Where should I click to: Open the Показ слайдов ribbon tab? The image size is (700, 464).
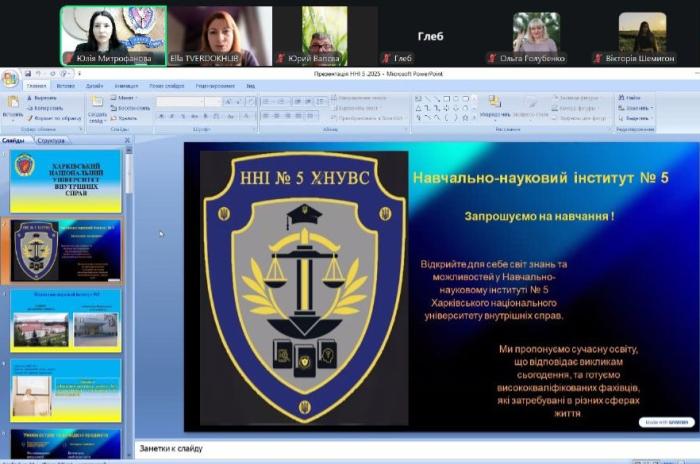[x=167, y=86]
